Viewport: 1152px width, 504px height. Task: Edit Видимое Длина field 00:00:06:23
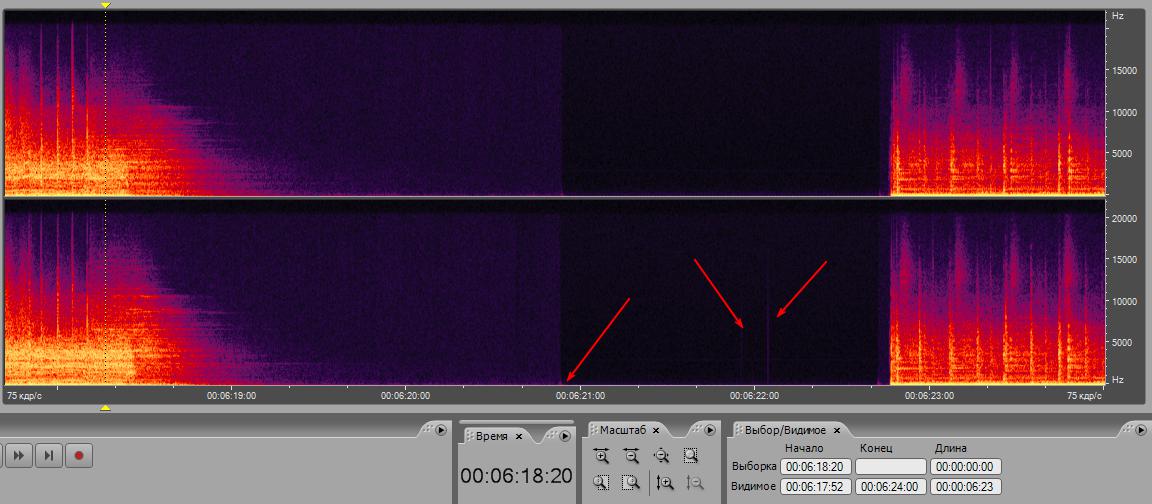click(x=965, y=486)
